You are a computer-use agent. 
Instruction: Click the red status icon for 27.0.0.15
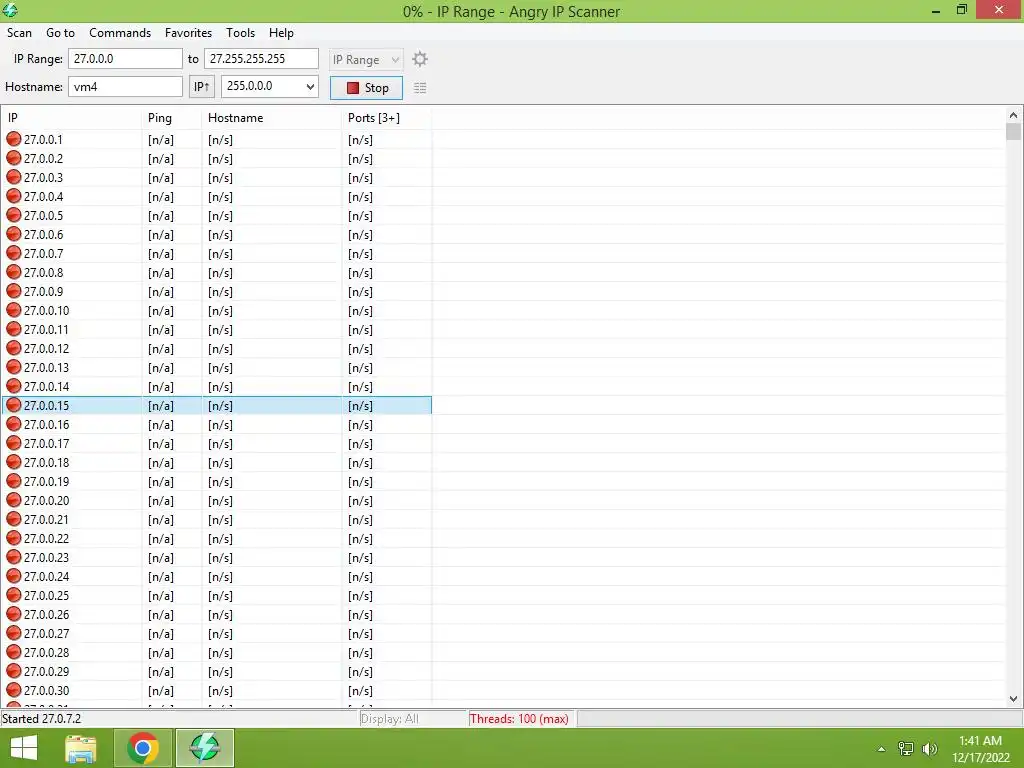[14, 405]
